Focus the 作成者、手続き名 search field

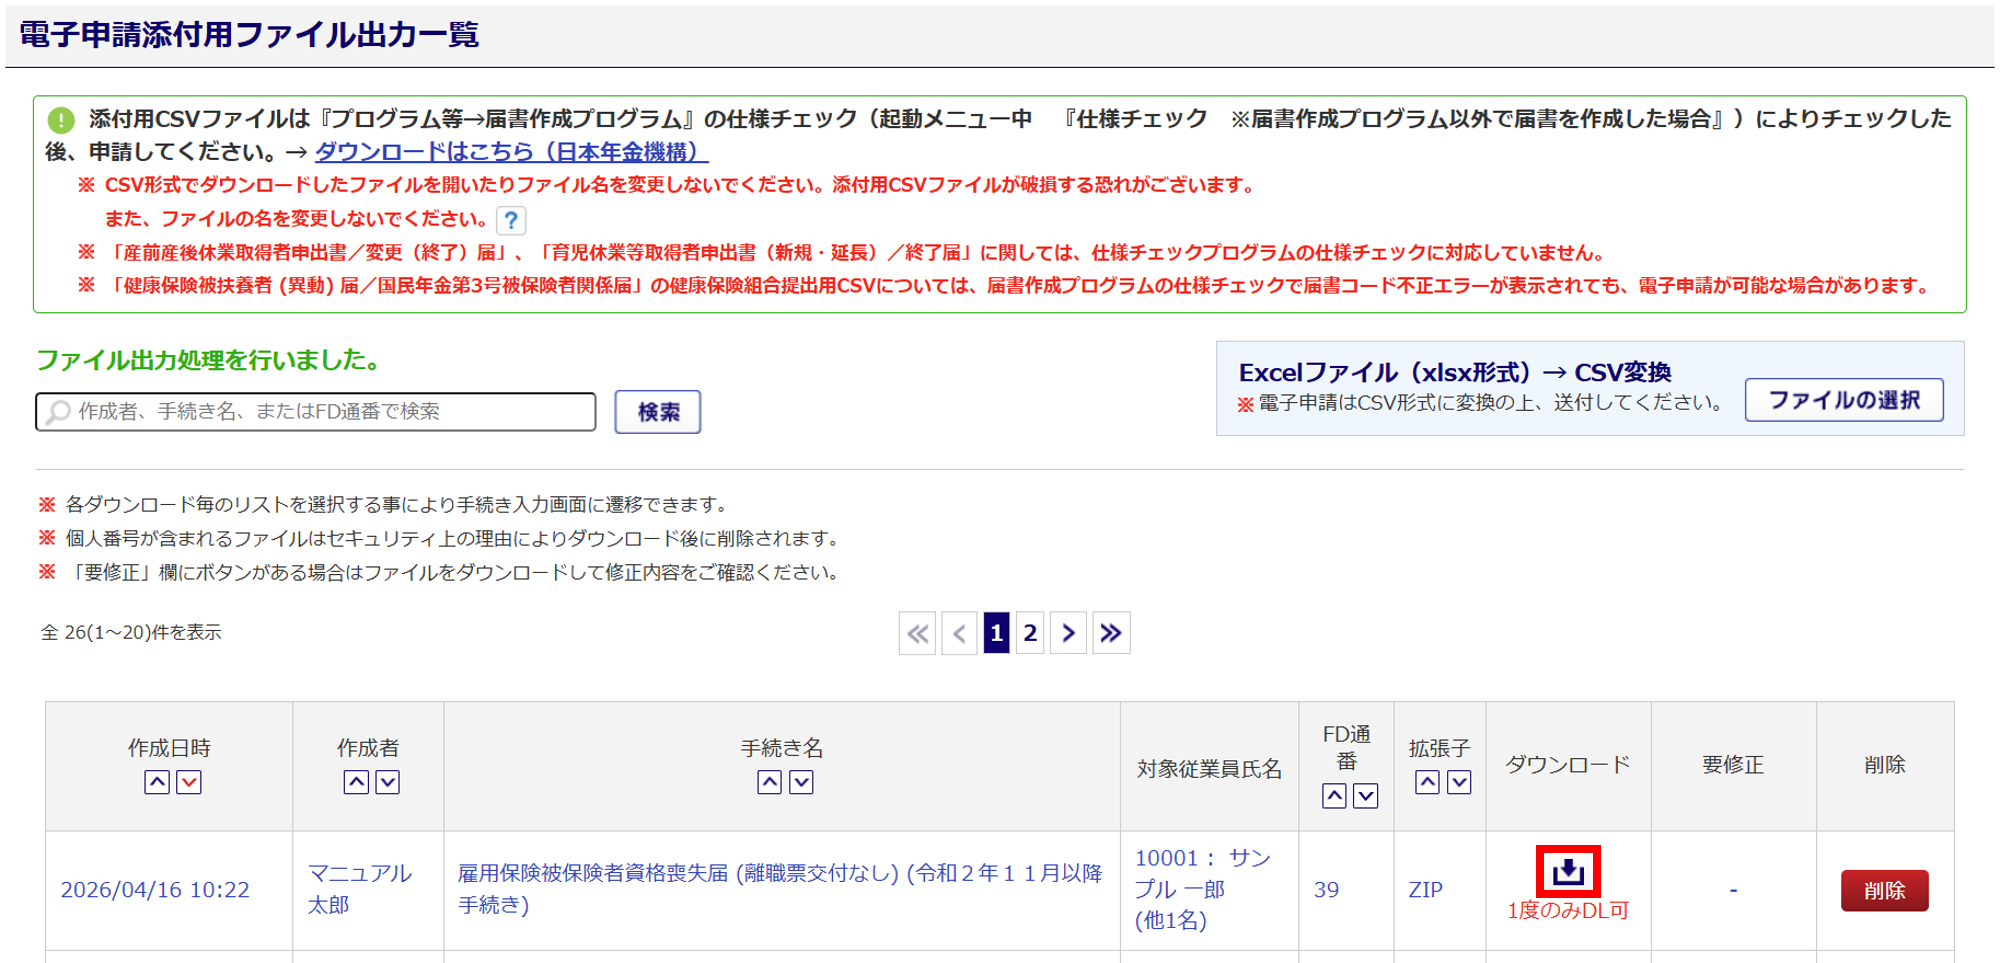[x=316, y=412]
